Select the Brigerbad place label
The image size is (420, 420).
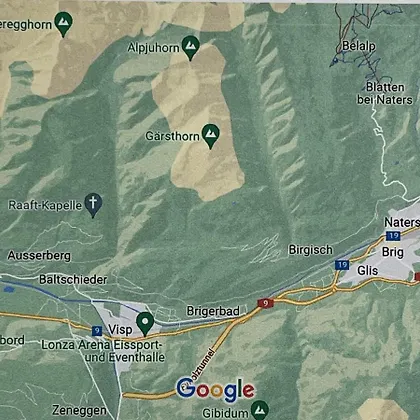pos(213,311)
